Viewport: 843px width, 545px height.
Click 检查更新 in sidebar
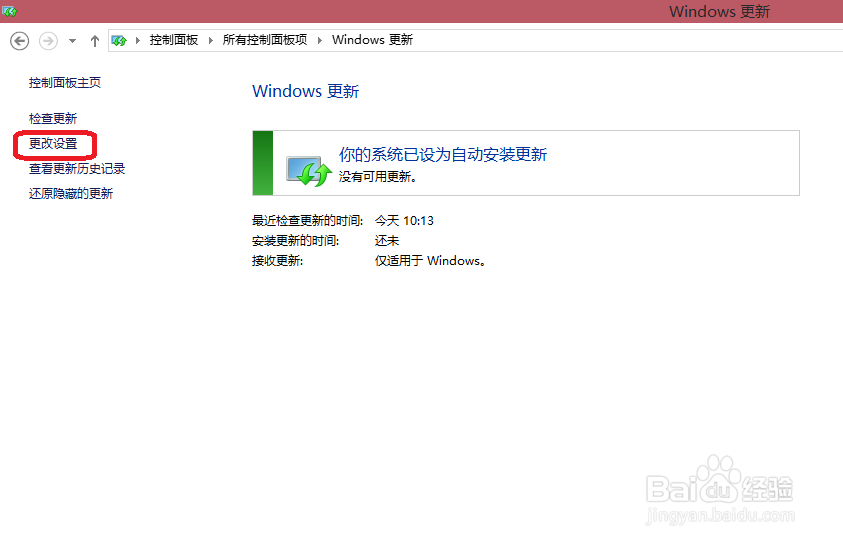point(53,118)
